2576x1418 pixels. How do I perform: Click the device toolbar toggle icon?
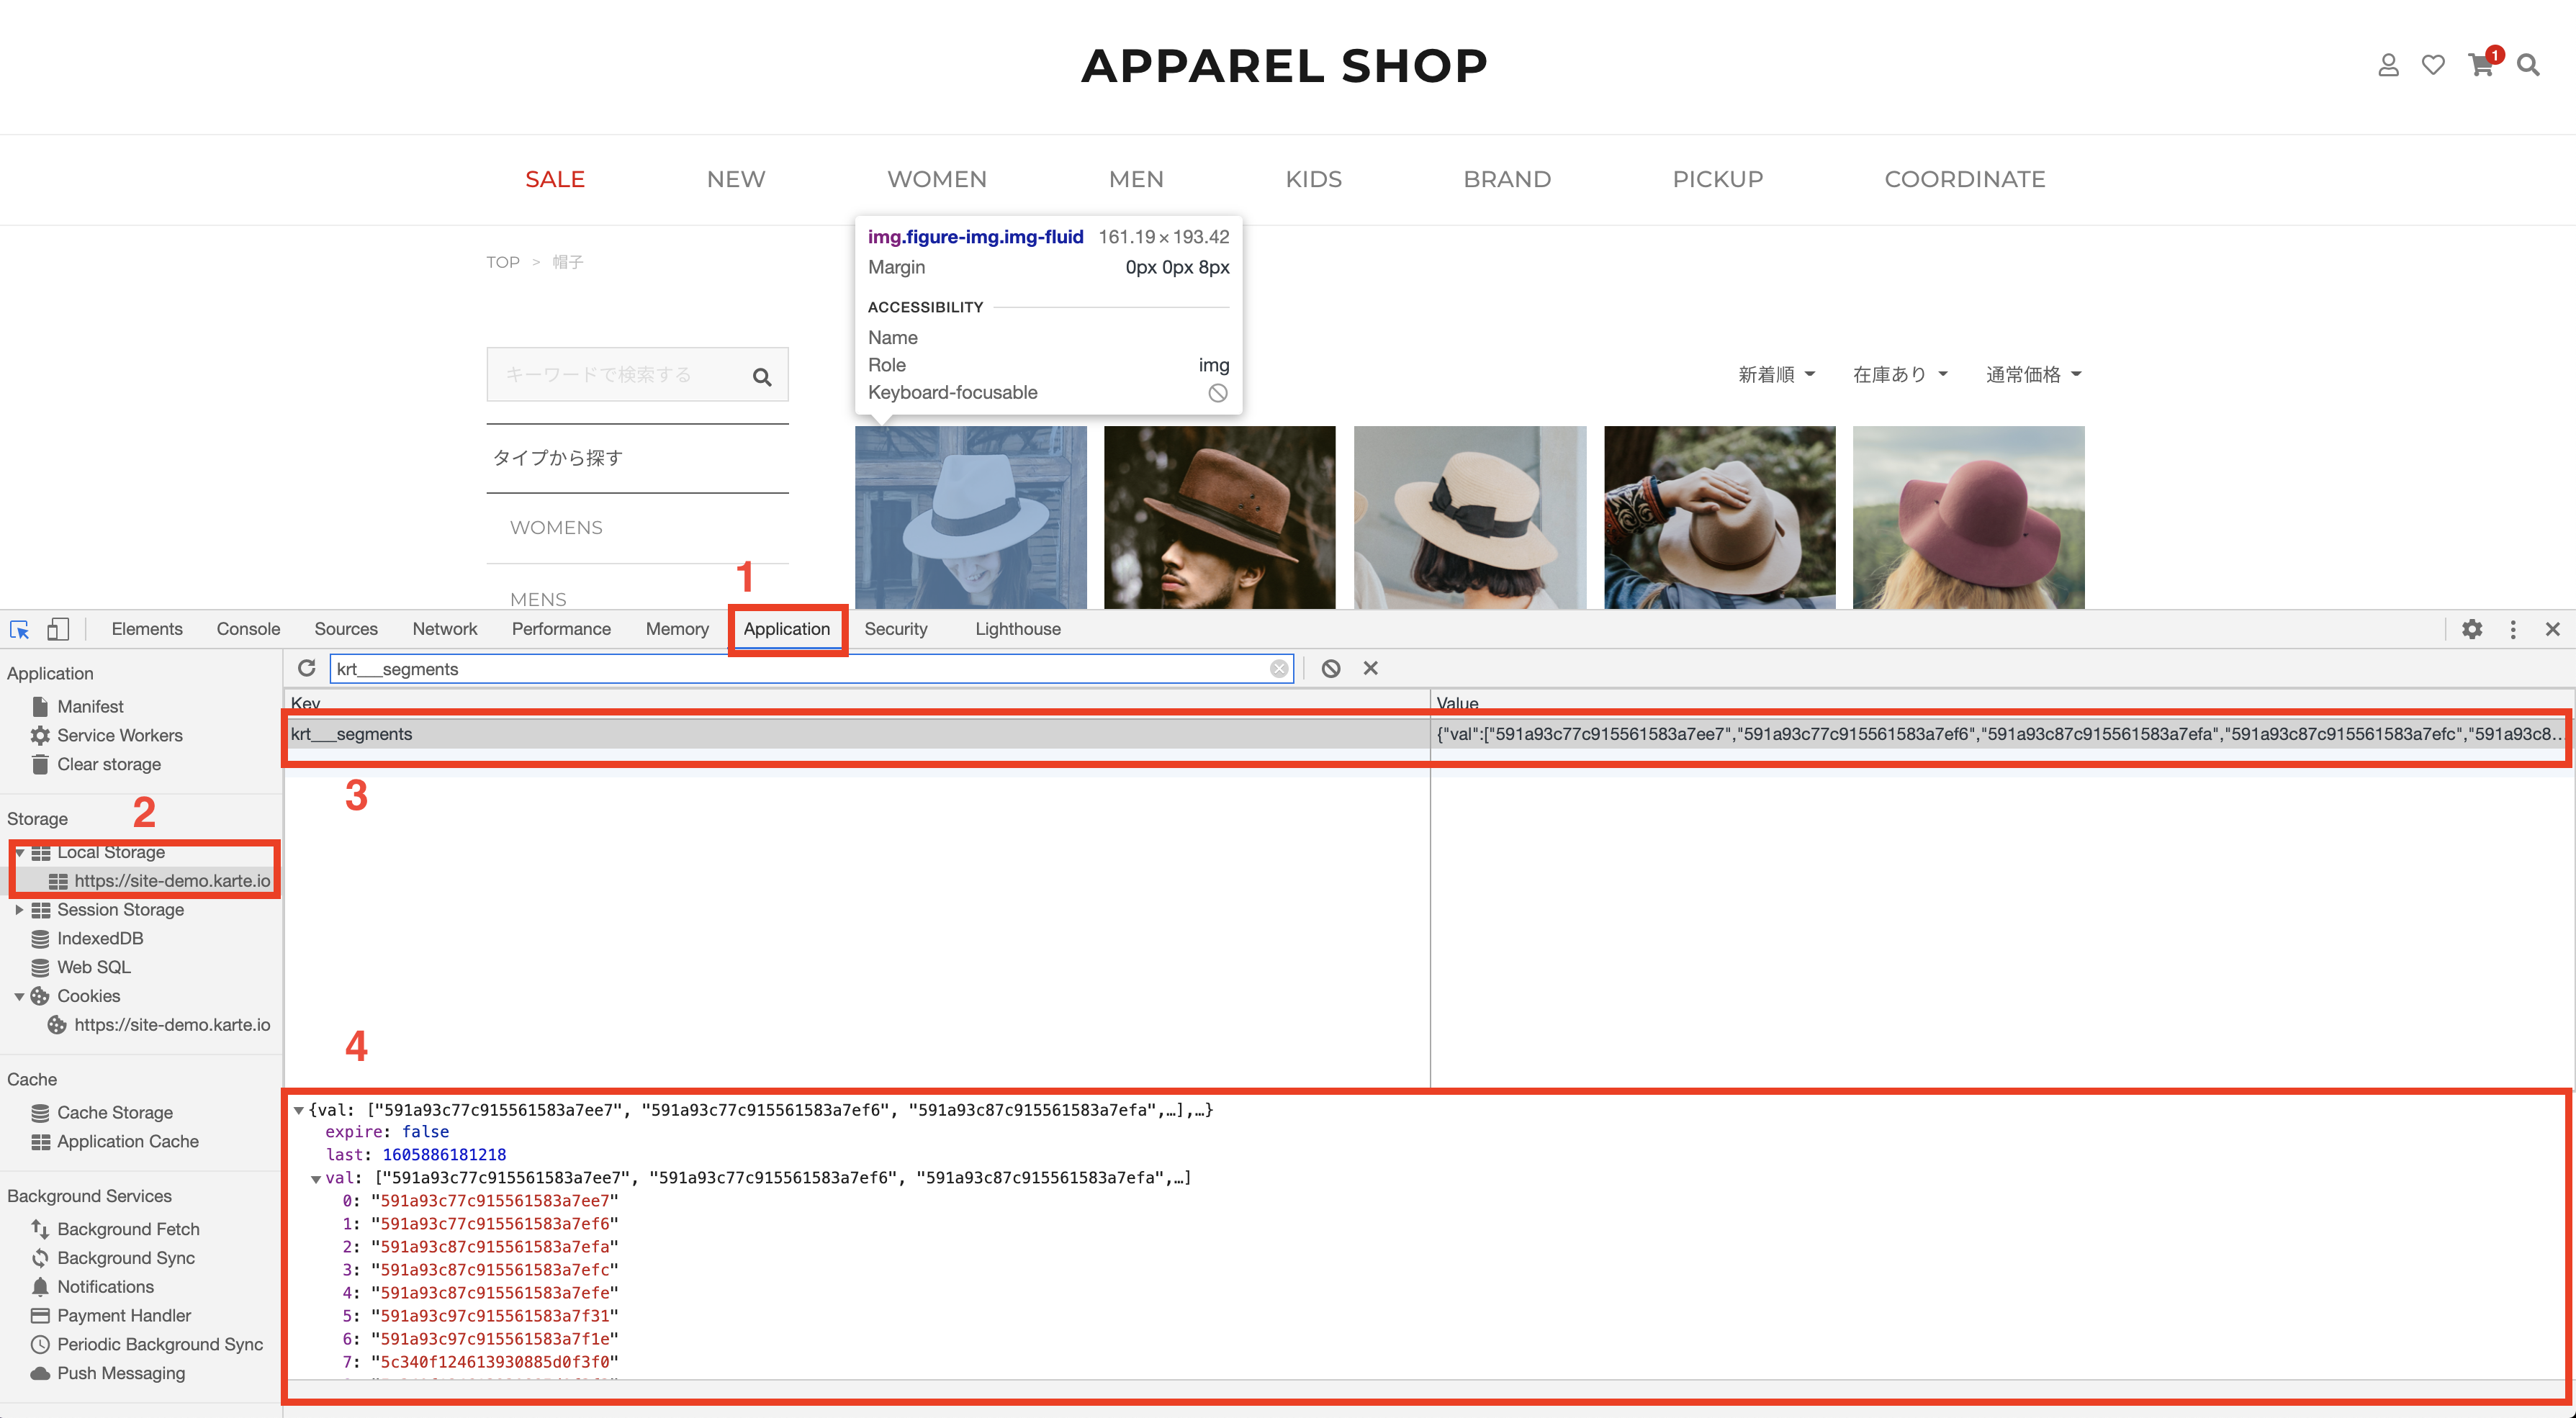coord(58,628)
